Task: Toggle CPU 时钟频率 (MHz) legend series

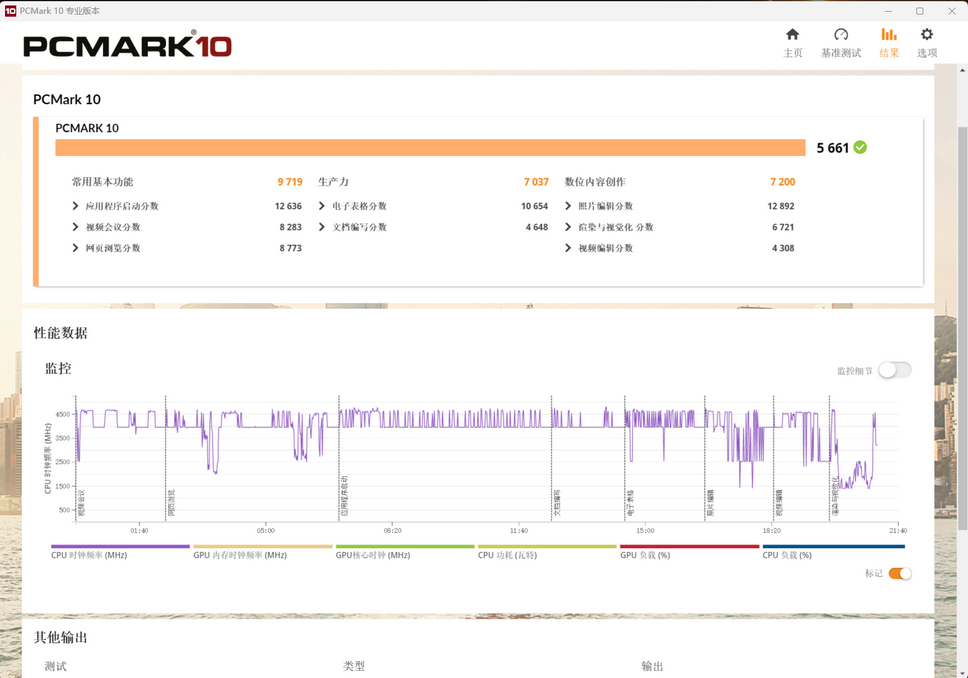Action: pos(89,555)
